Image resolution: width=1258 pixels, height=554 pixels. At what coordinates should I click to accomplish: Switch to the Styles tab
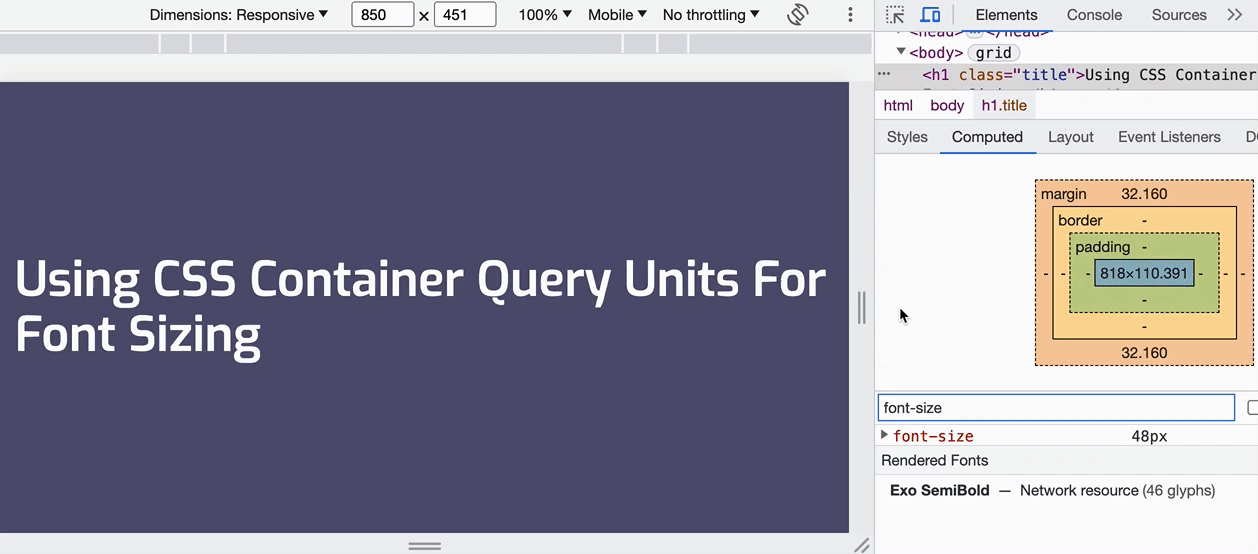click(x=907, y=137)
